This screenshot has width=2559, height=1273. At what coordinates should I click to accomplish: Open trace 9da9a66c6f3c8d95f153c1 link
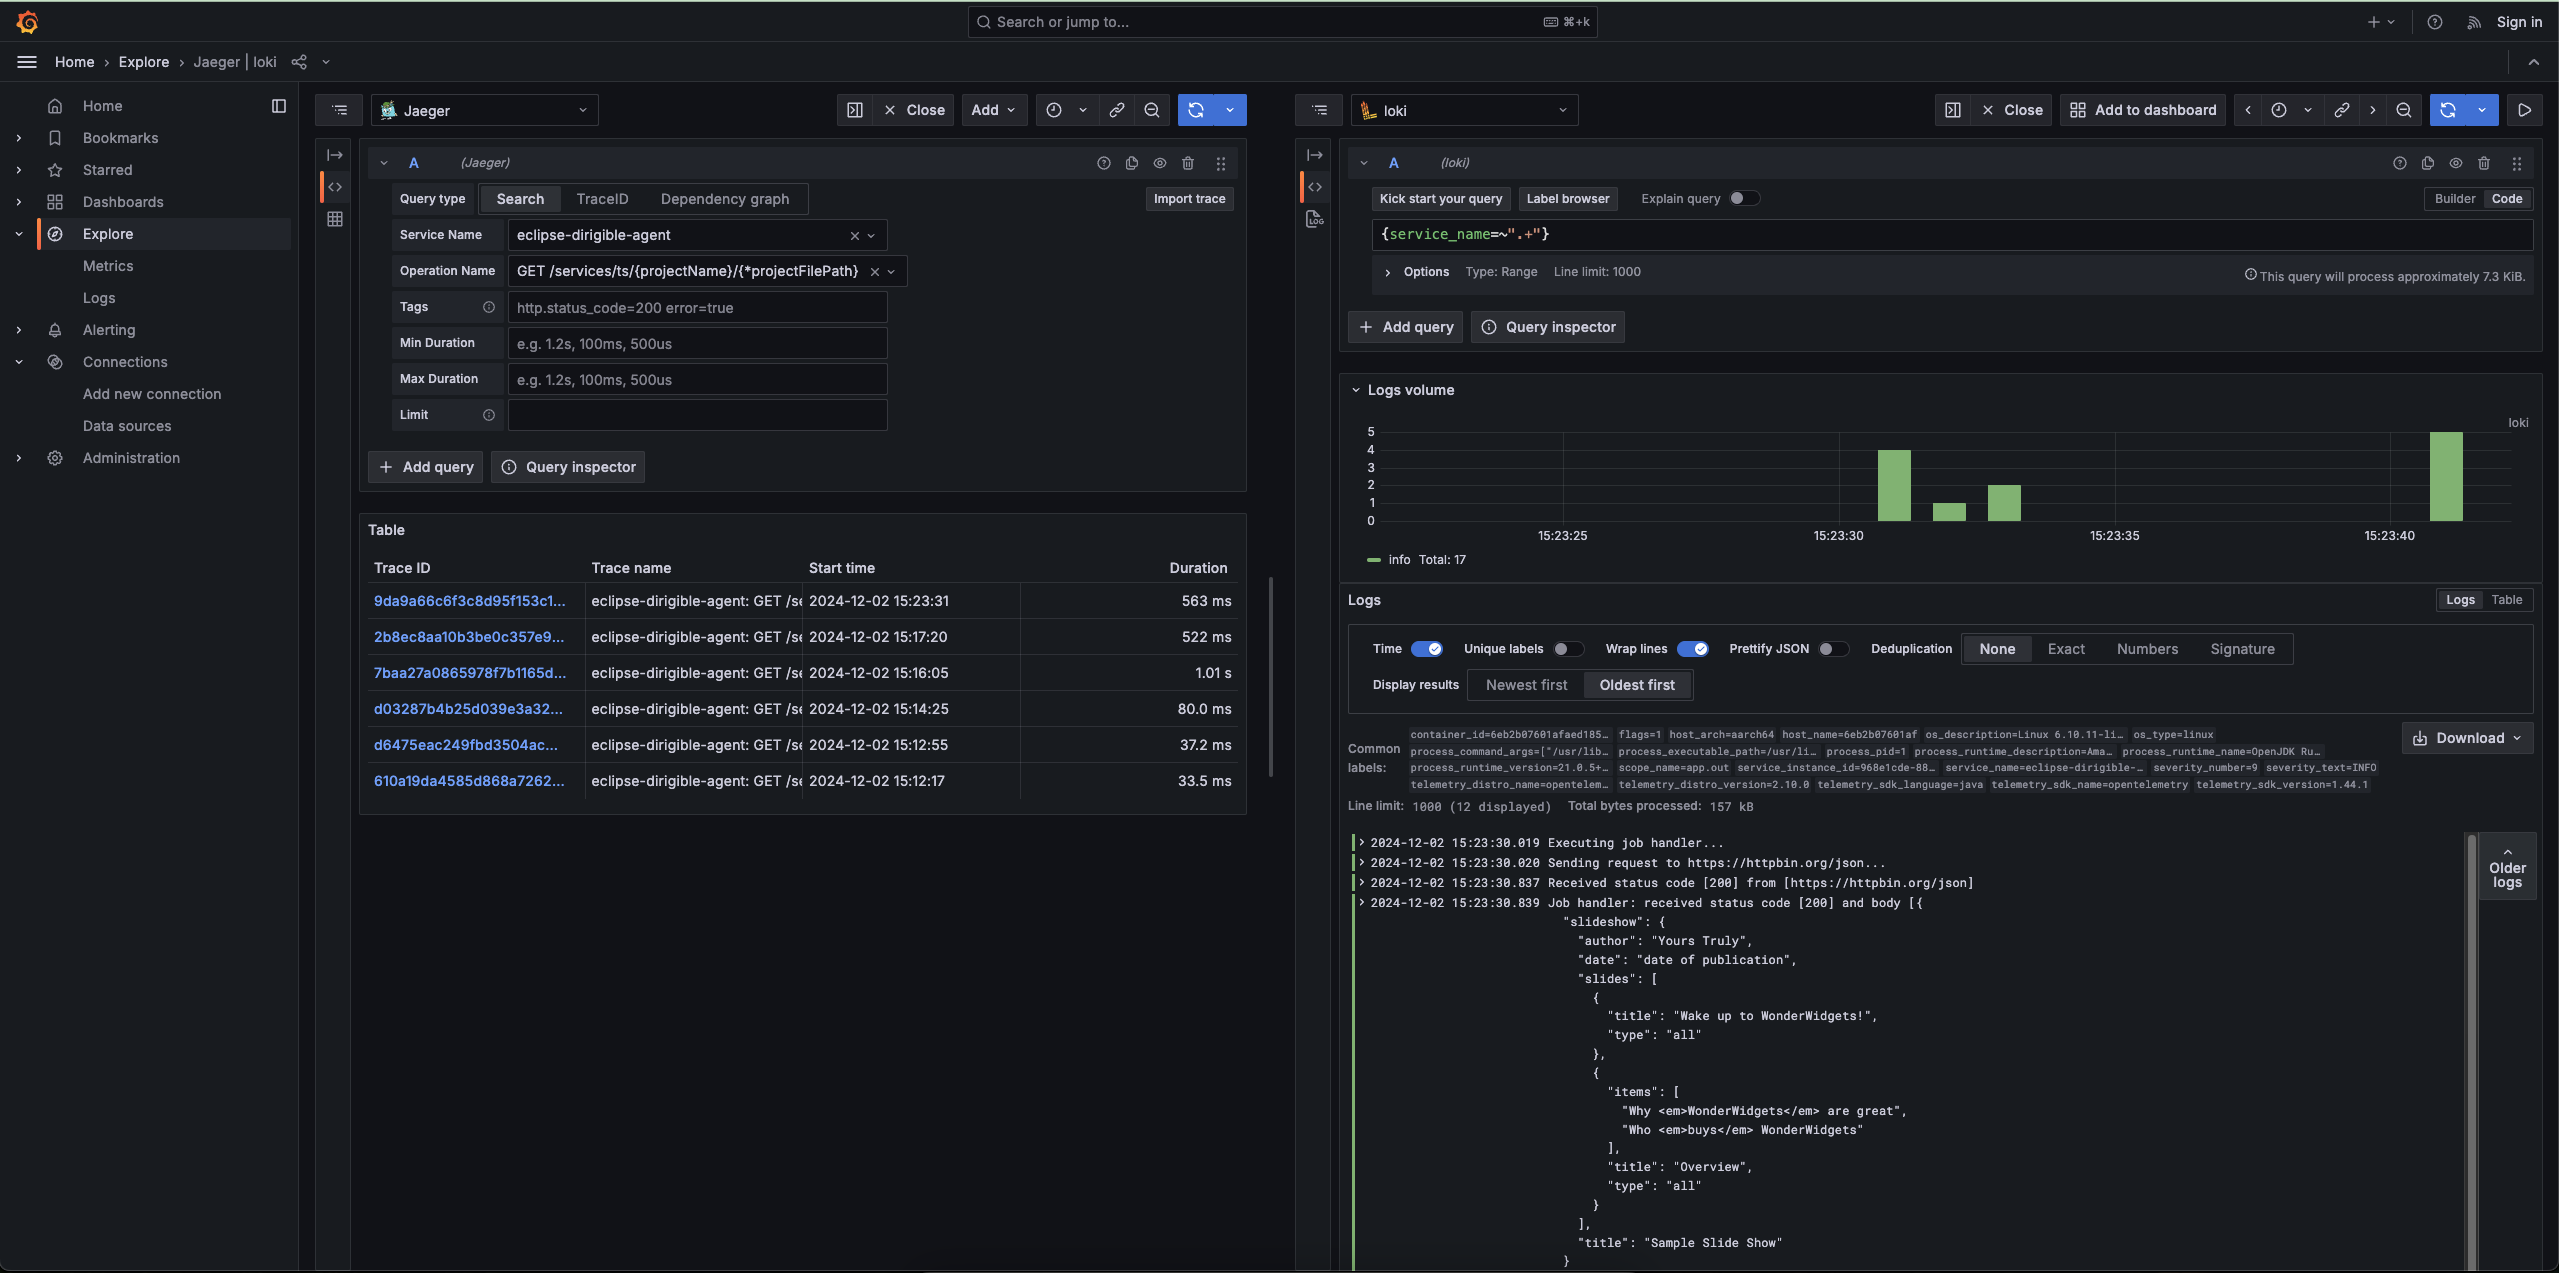470,601
